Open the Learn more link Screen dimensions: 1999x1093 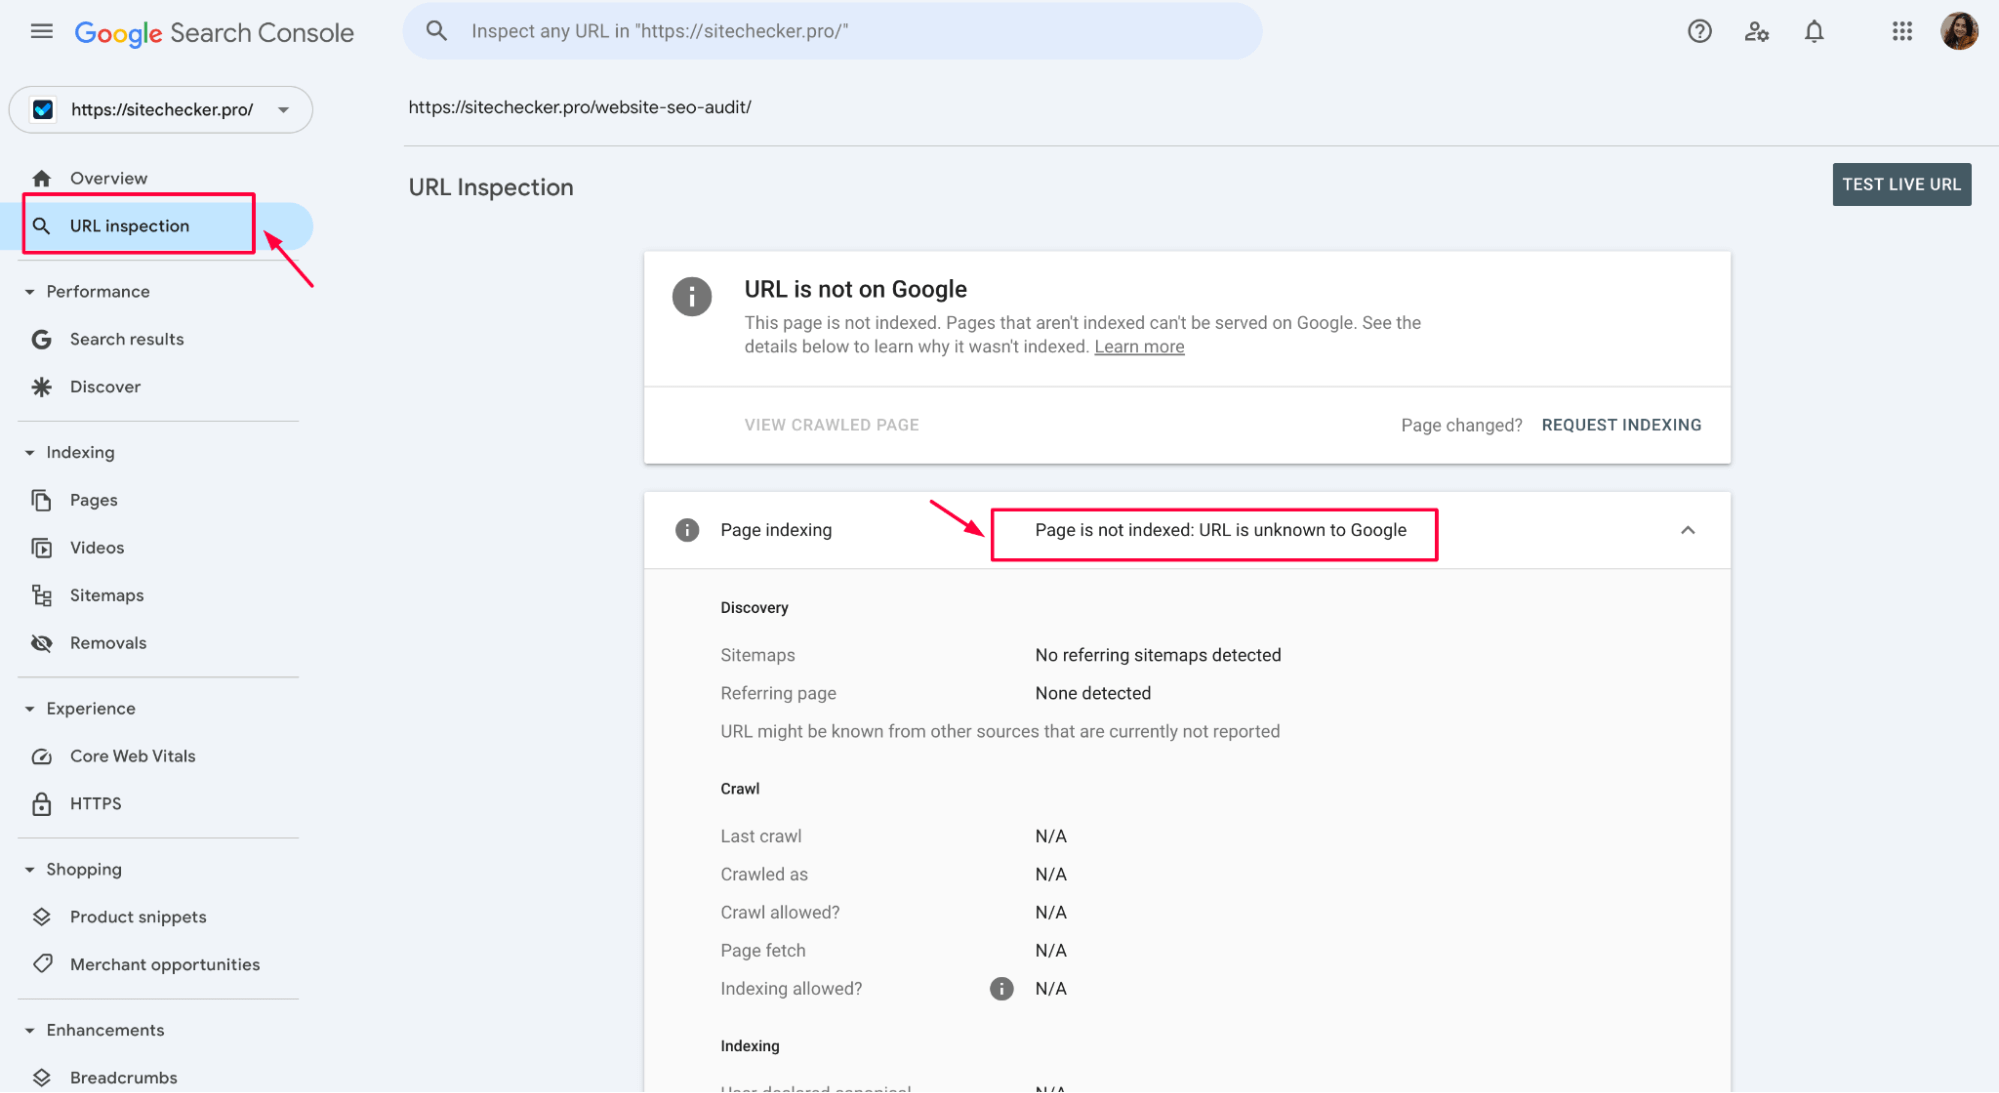1139,347
